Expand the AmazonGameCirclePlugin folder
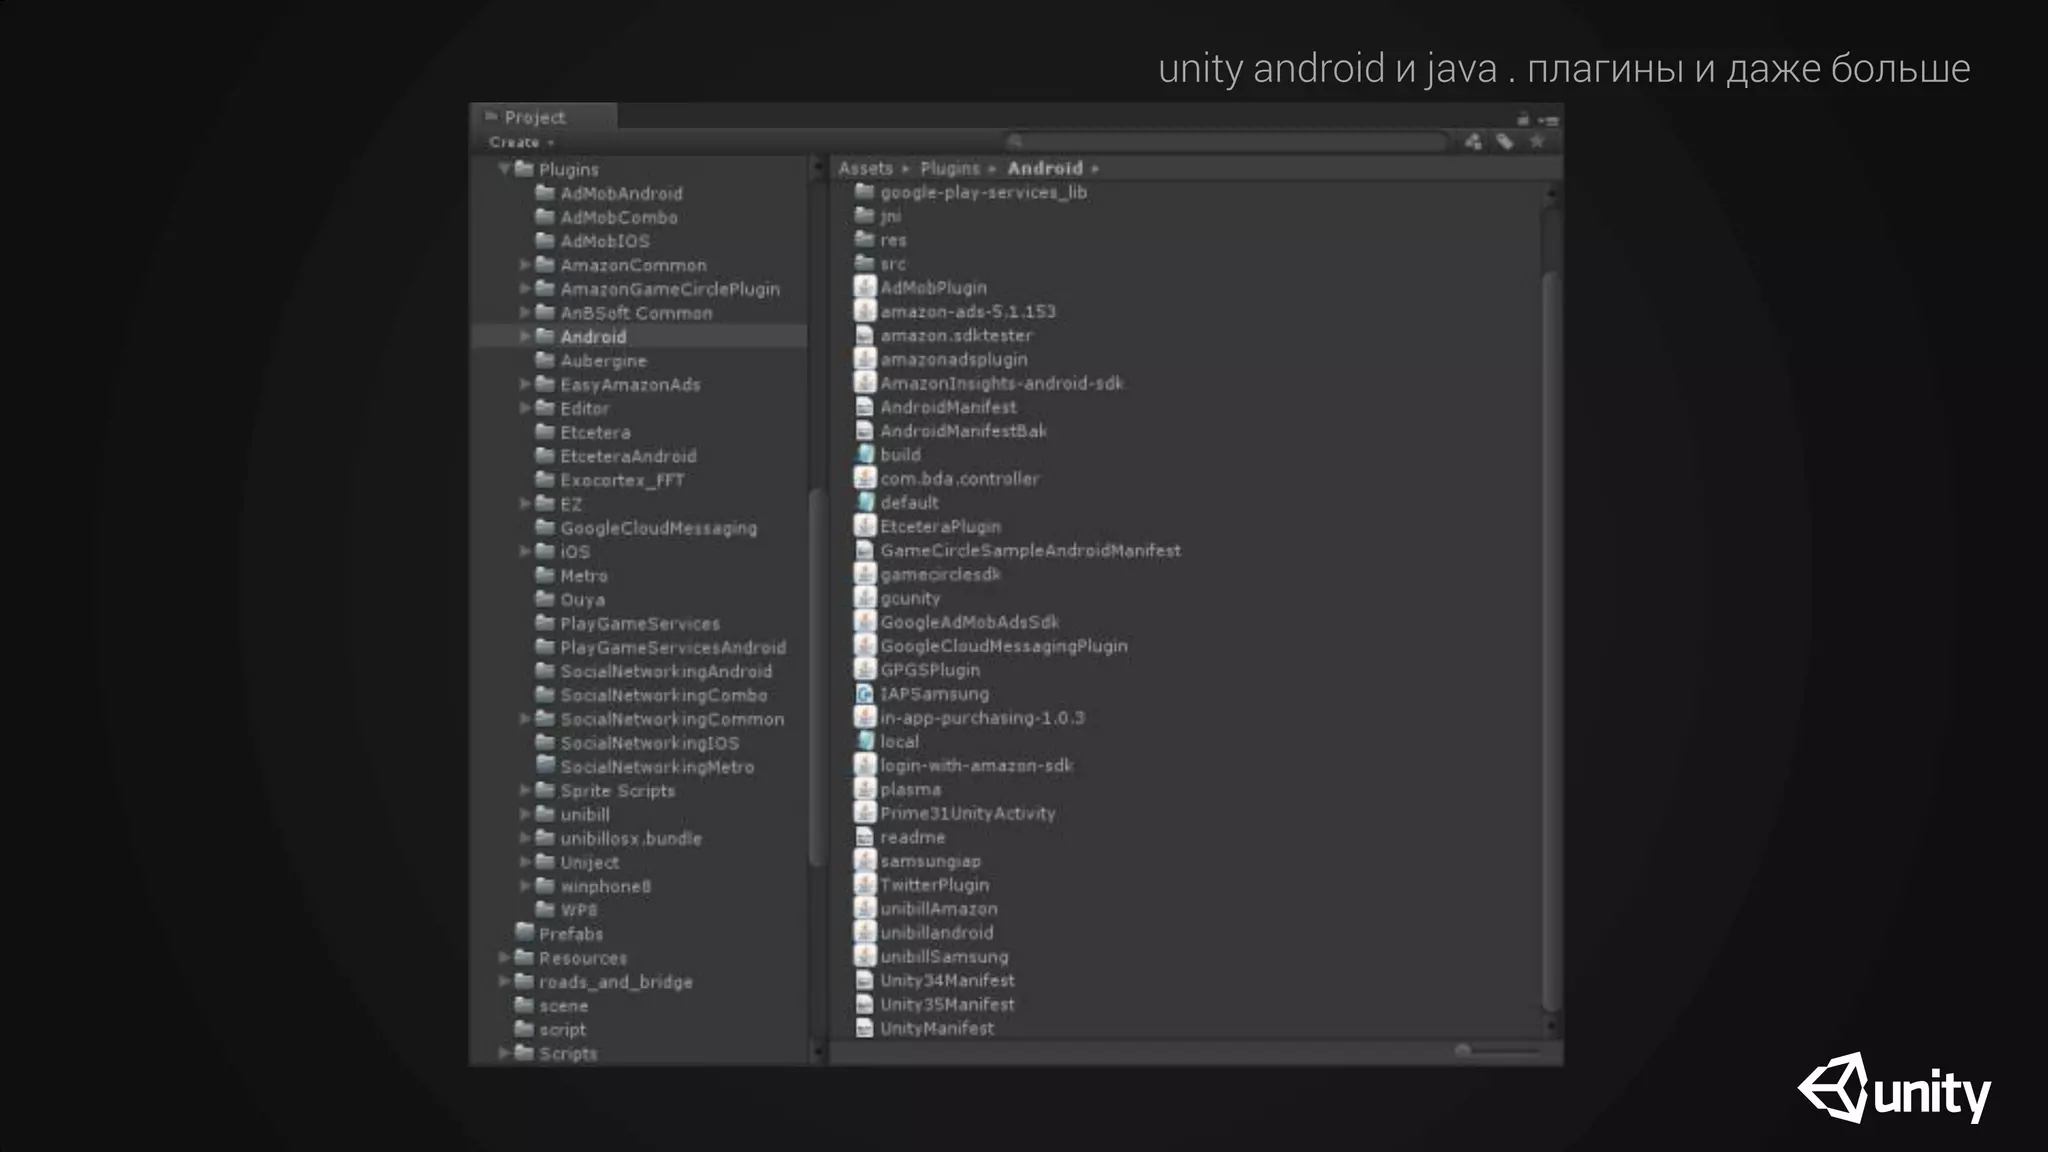Viewport: 2048px width, 1152px height. coord(525,288)
